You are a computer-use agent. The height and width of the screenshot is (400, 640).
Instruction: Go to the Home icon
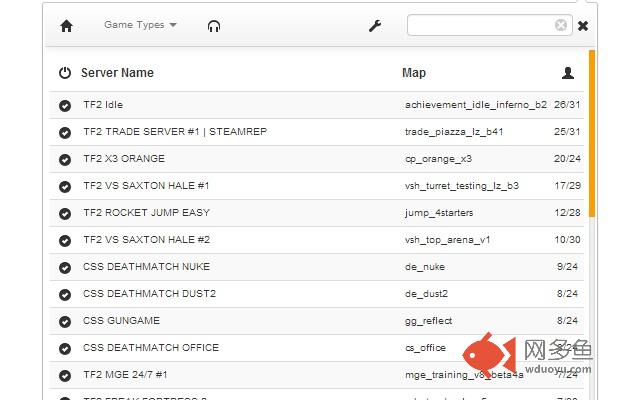[x=66, y=26]
